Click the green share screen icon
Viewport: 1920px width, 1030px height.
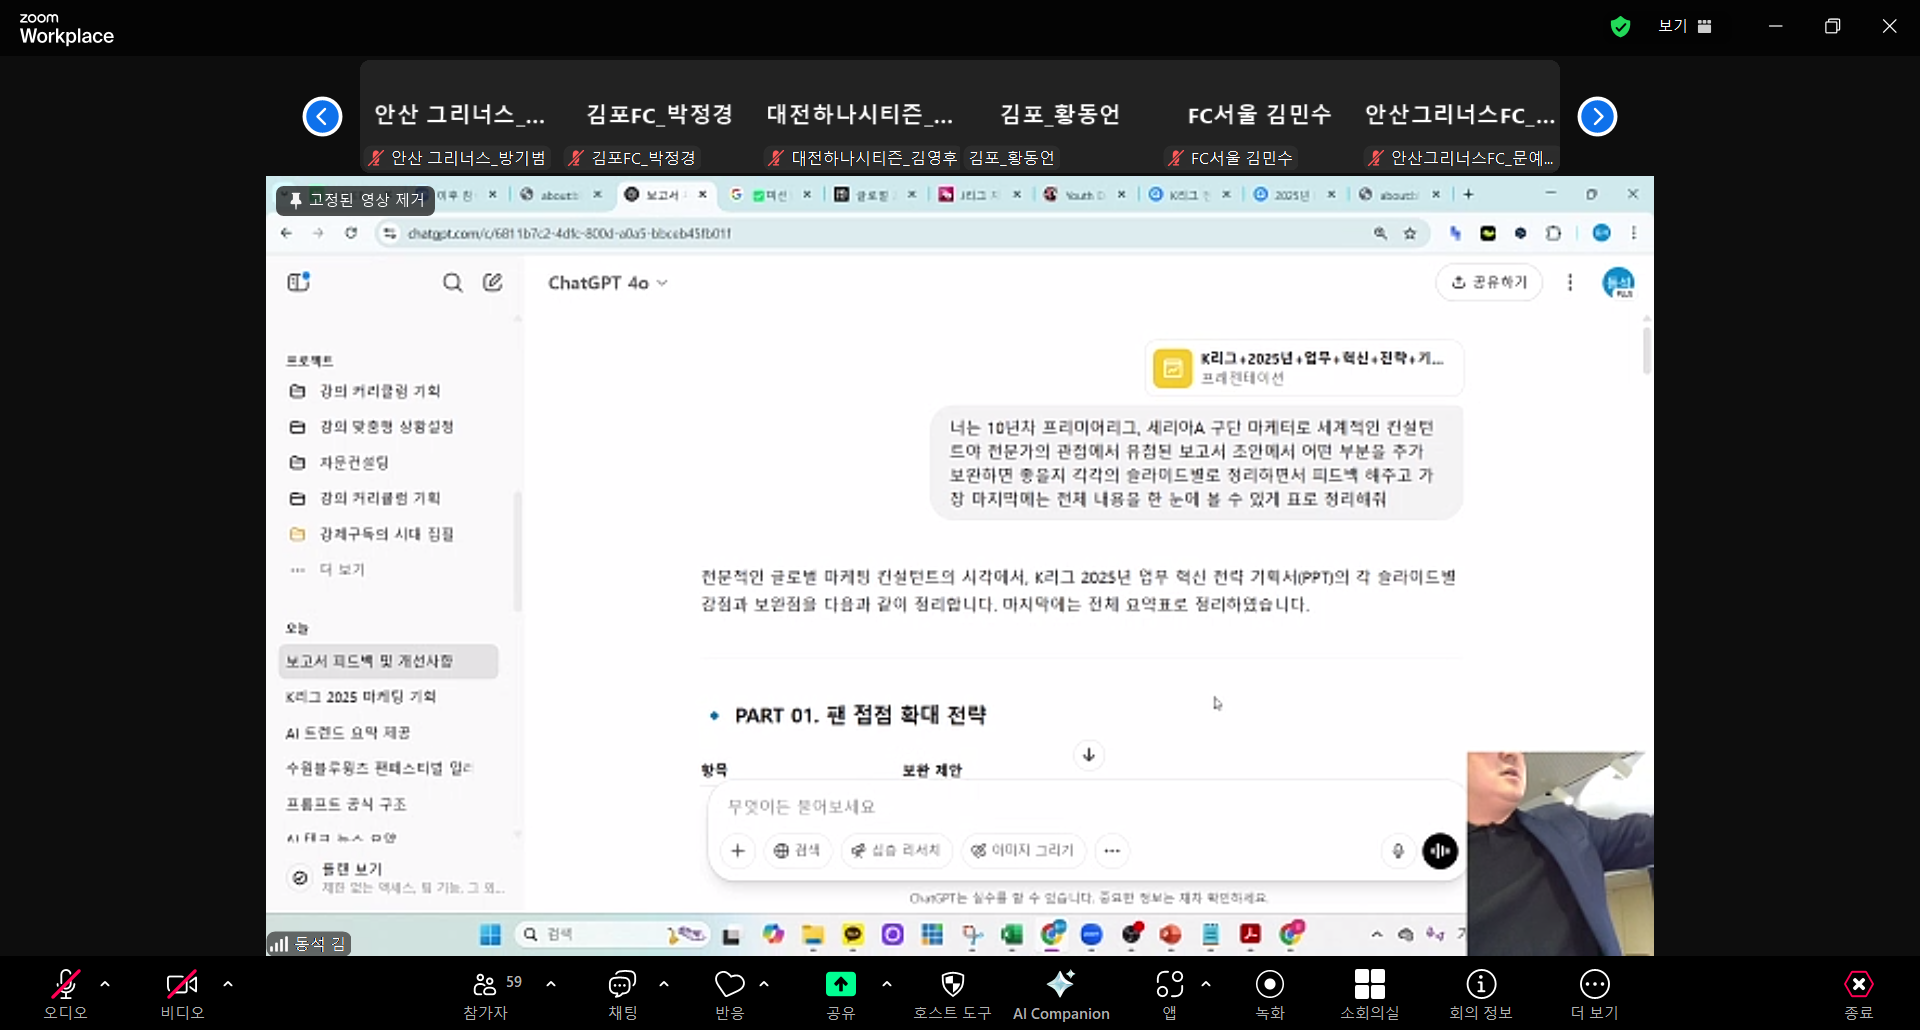841,985
